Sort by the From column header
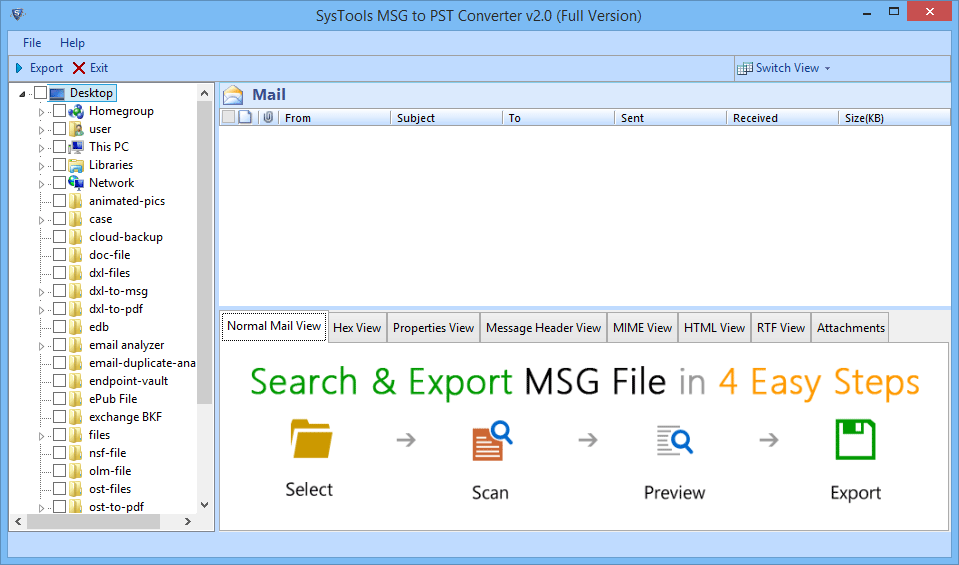The image size is (959, 565). point(335,118)
